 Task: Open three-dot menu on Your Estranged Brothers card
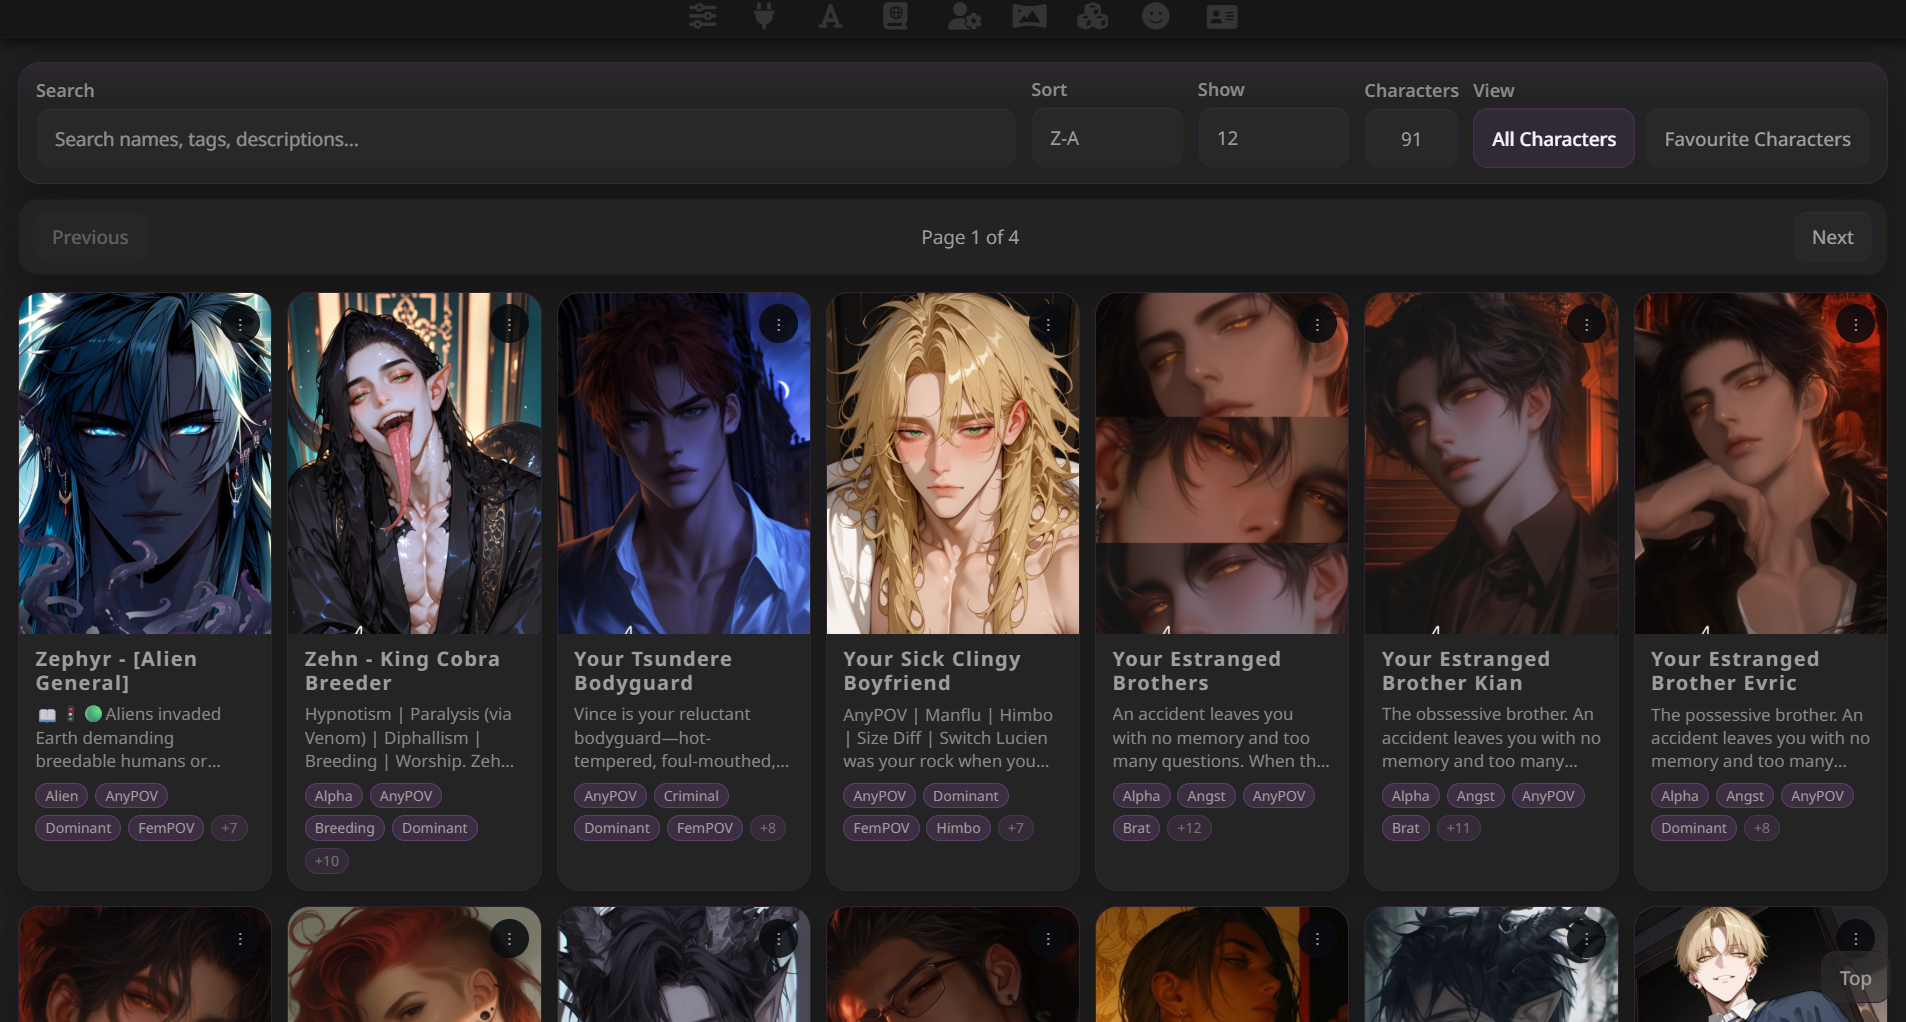coord(1317,324)
